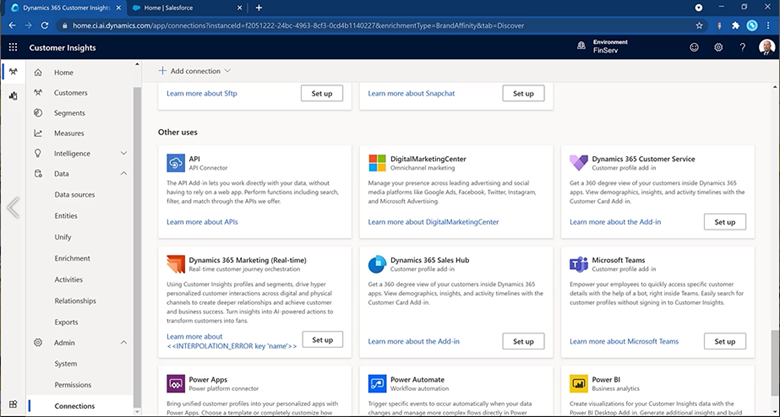780x417 pixels.
Task: Click the large left collapse arrow
Action: tap(13, 208)
